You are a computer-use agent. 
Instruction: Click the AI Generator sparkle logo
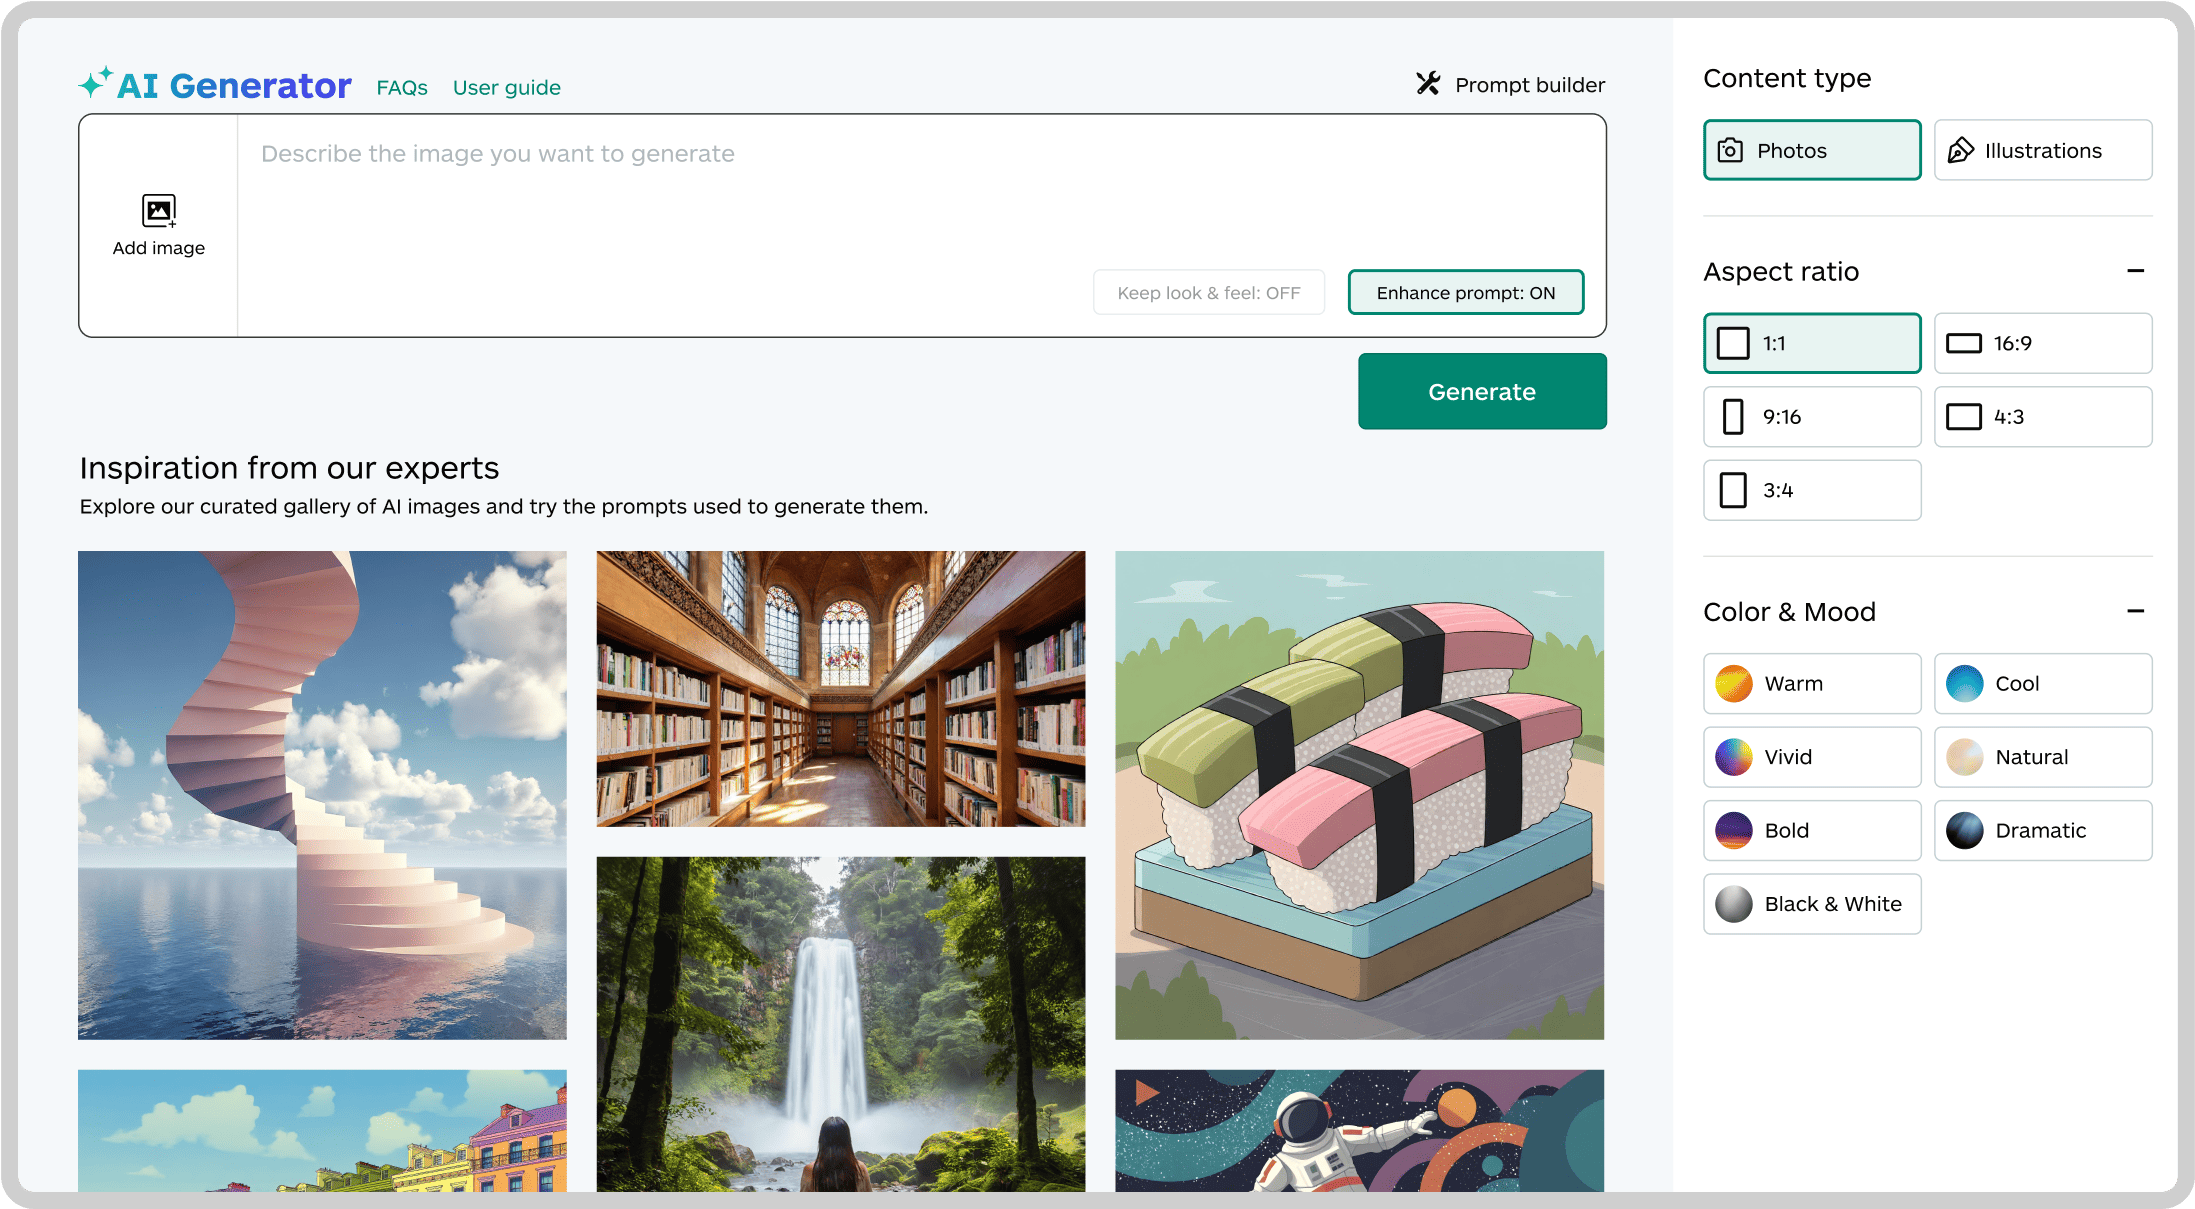point(96,83)
